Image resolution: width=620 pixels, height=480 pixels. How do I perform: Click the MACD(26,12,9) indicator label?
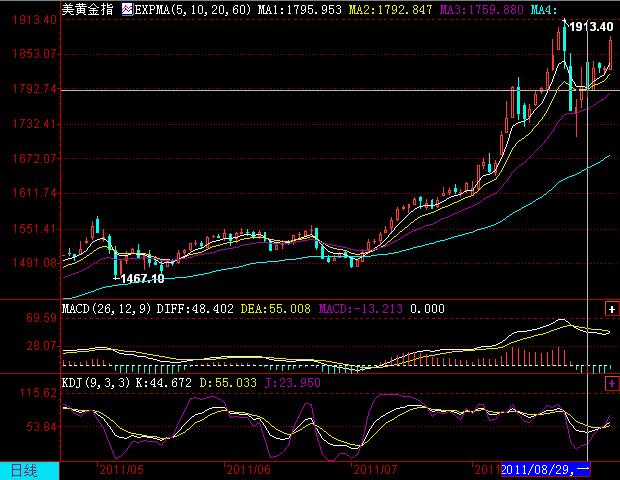[106, 309]
